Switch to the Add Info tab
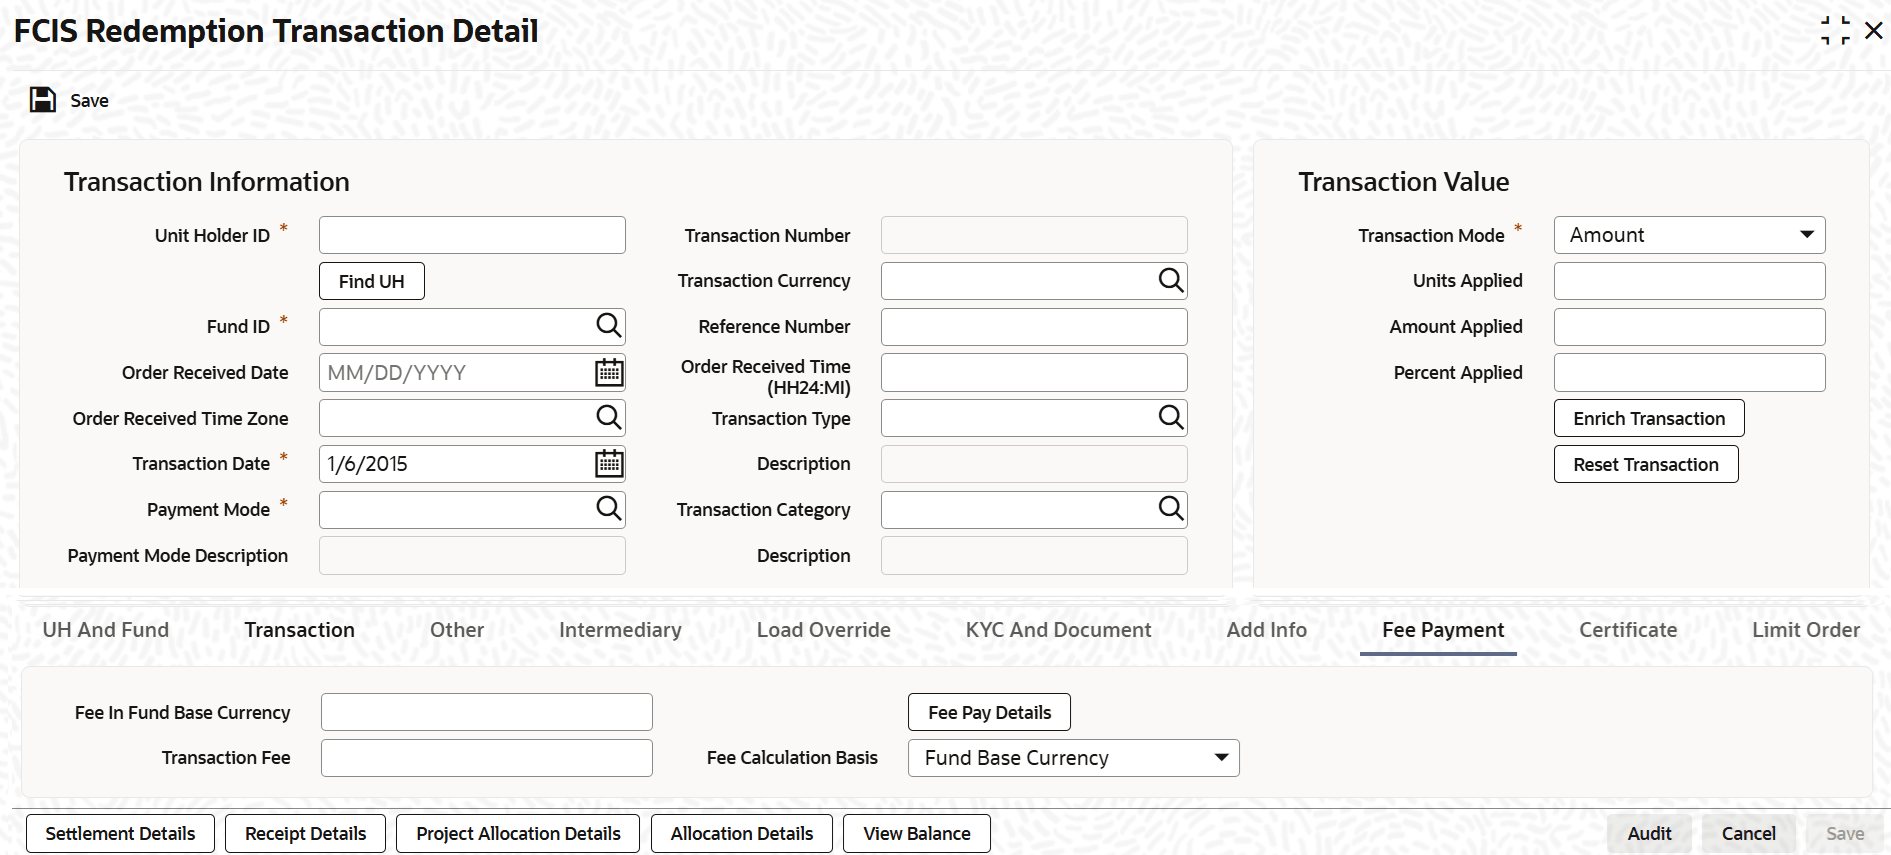The width and height of the screenshot is (1891, 855). [x=1266, y=630]
